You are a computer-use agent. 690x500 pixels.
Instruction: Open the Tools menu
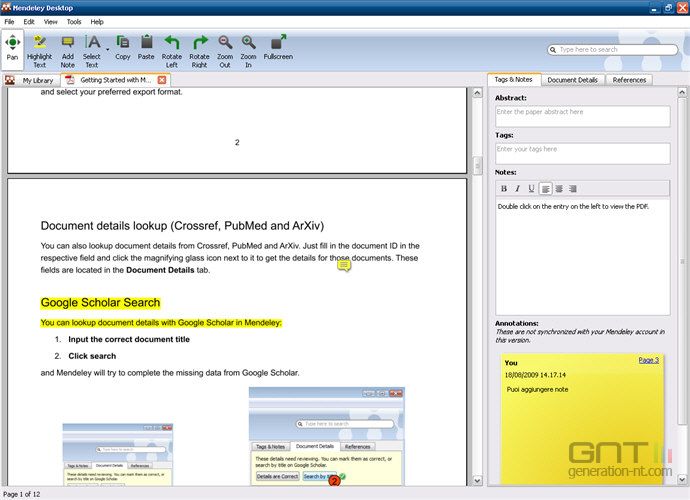74,21
